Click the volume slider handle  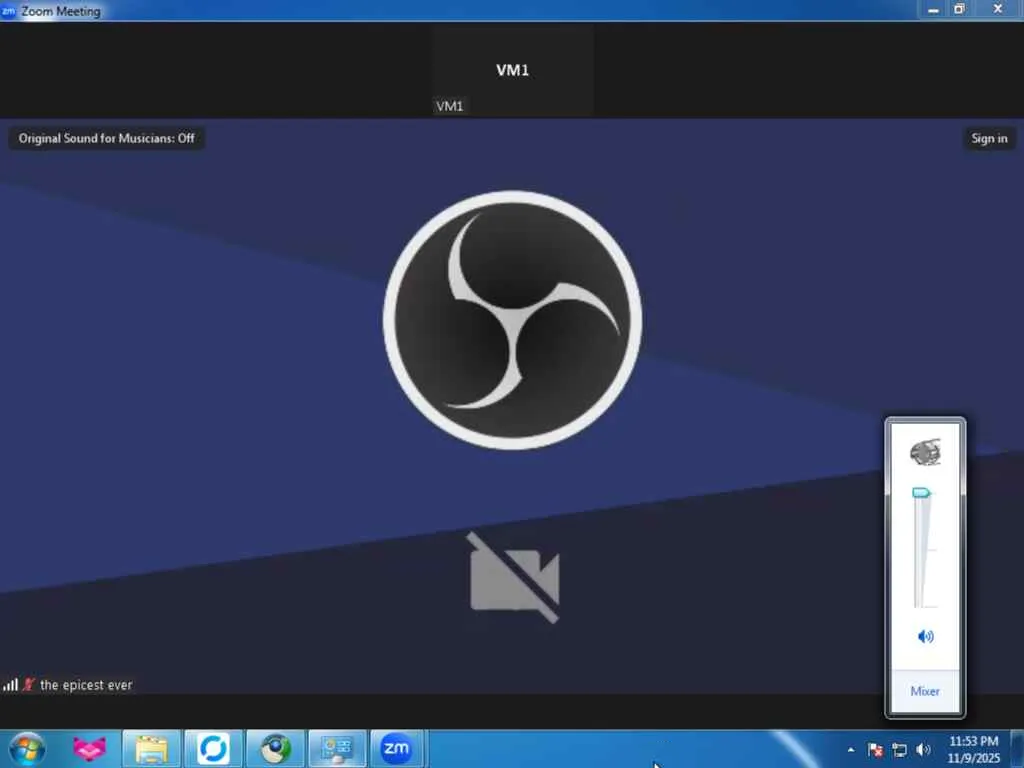tap(921, 492)
